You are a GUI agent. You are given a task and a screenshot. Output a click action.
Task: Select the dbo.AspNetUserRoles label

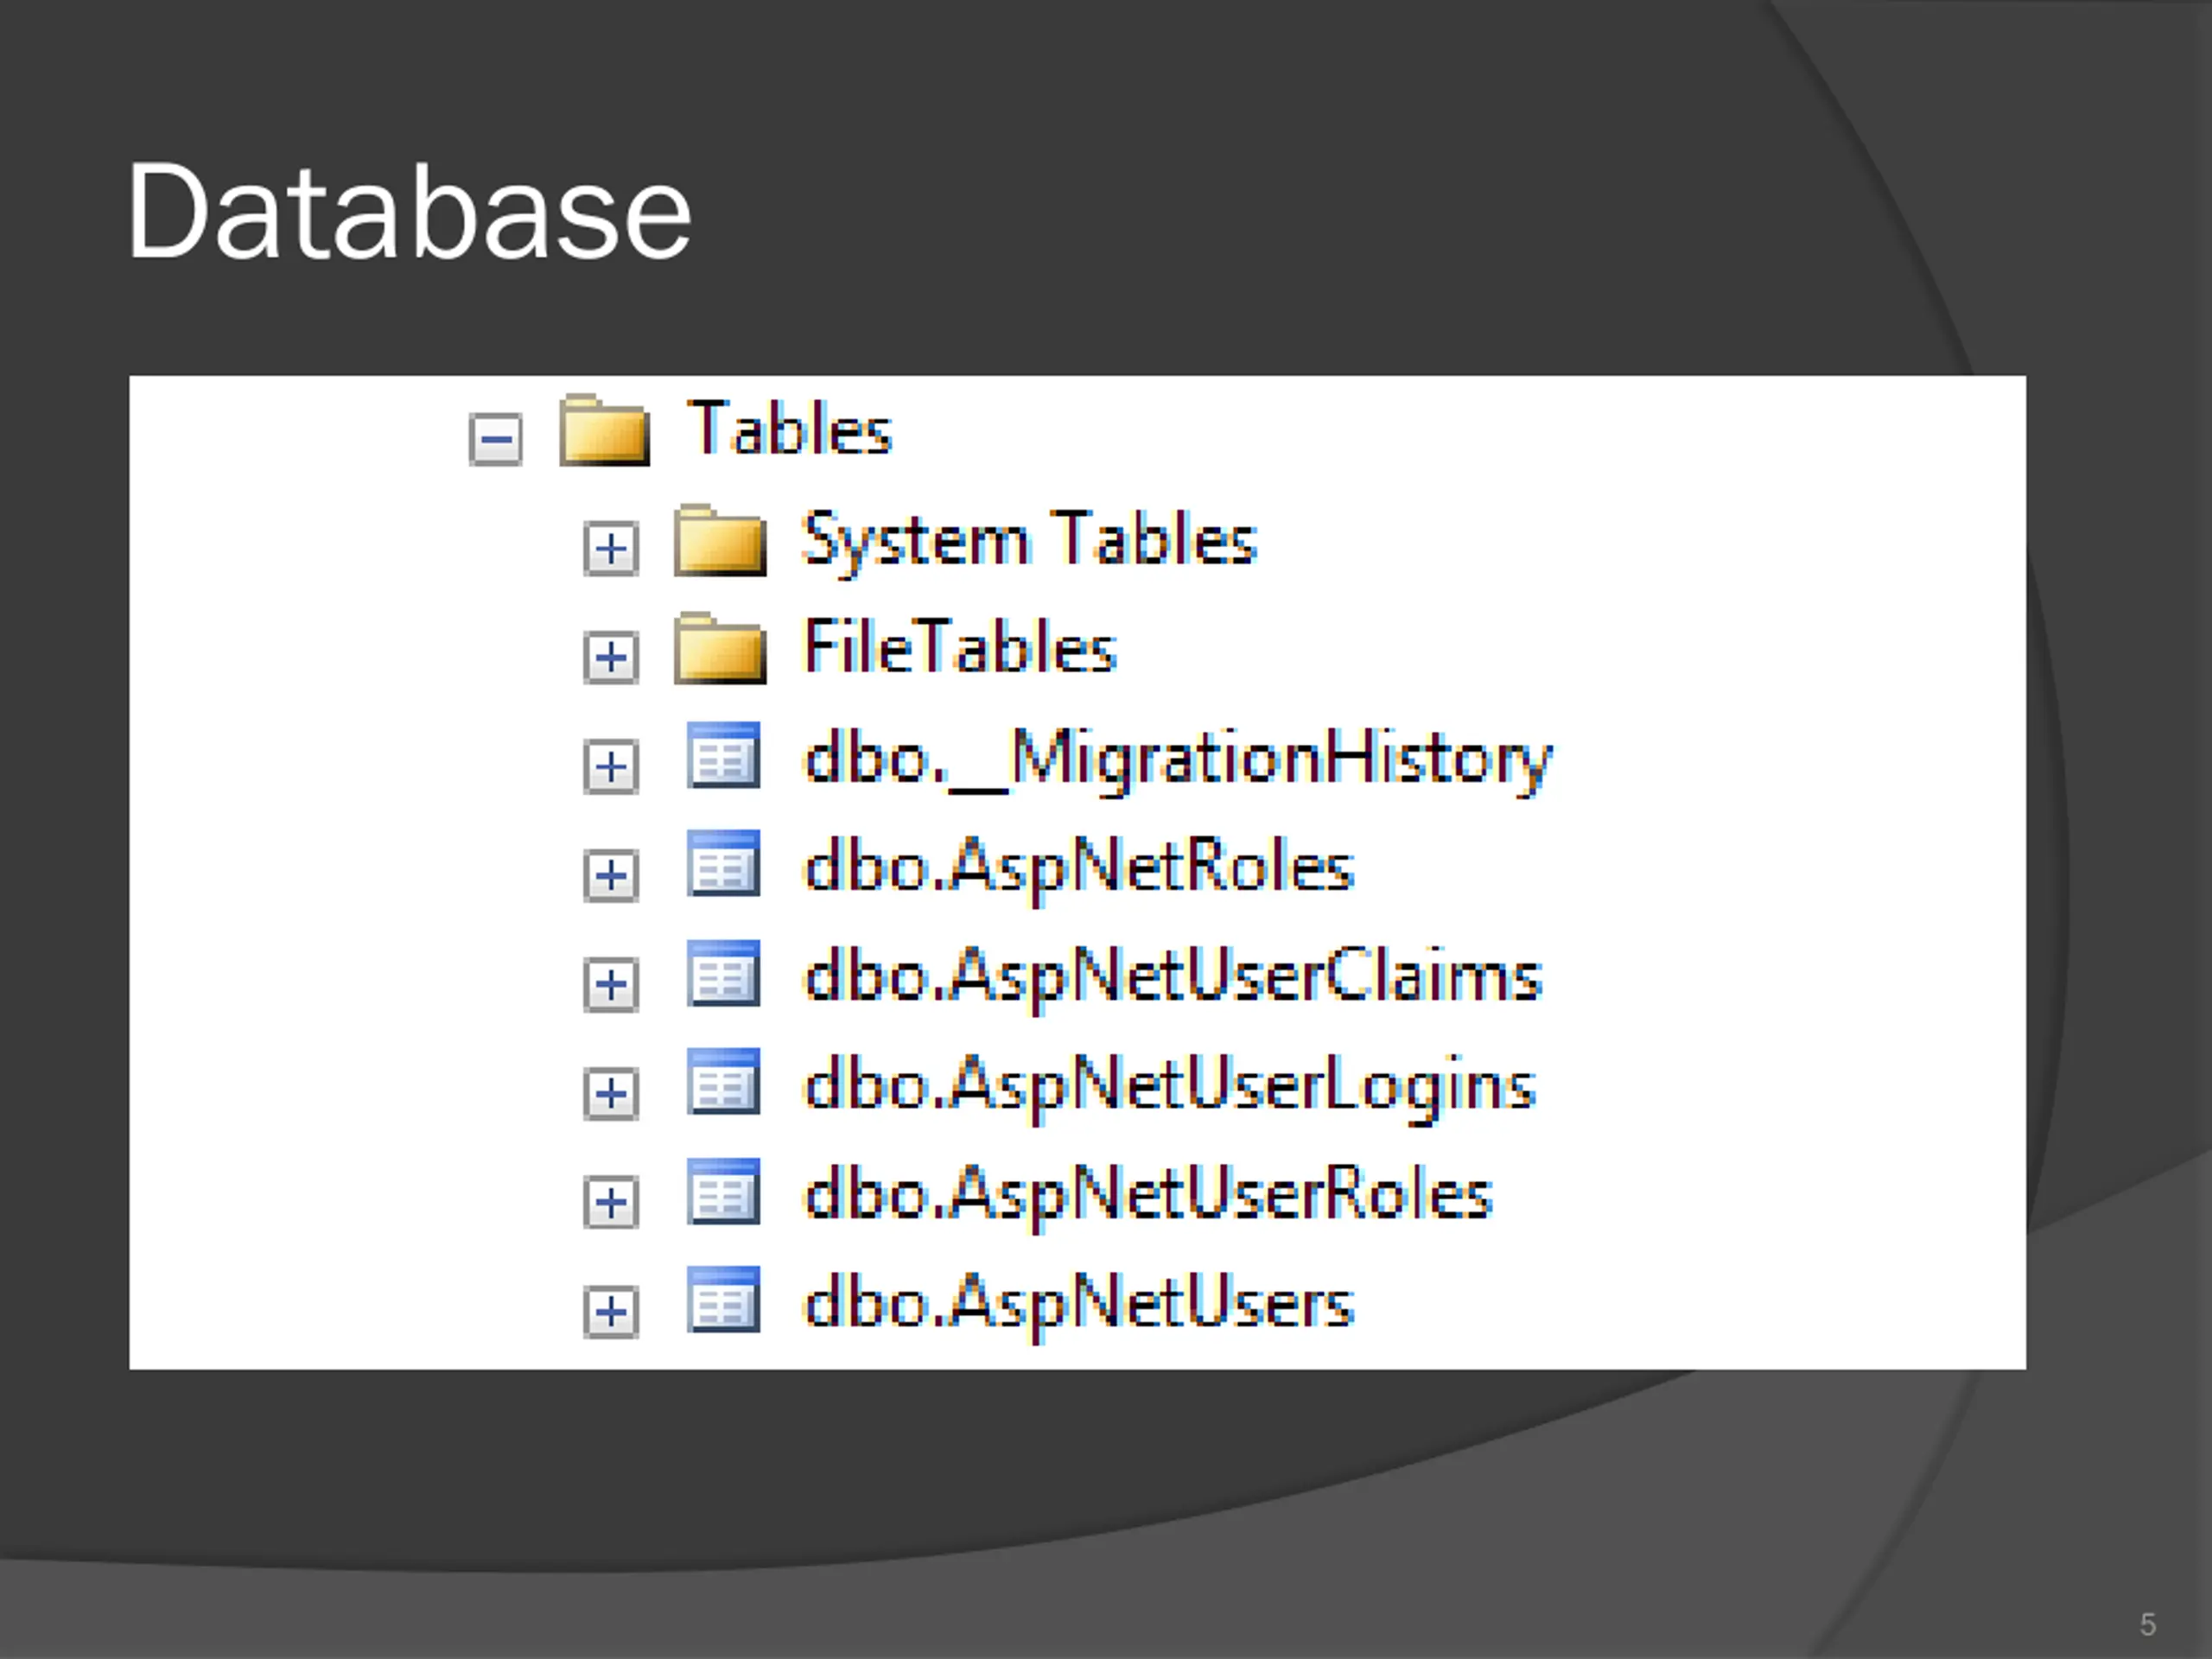(1148, 1195)
